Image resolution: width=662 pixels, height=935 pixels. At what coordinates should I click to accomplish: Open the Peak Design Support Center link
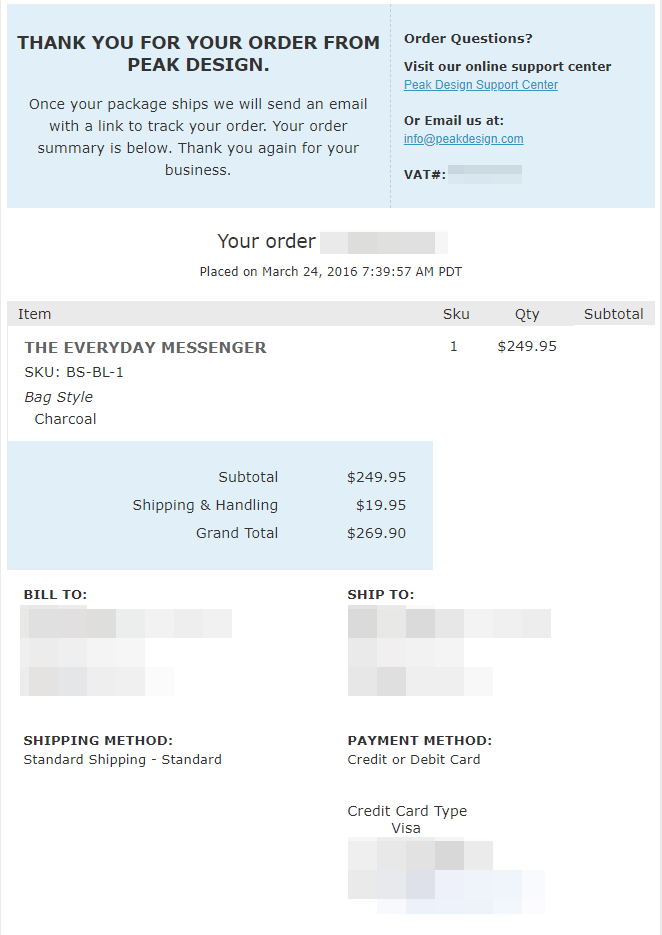coord(480,85)
